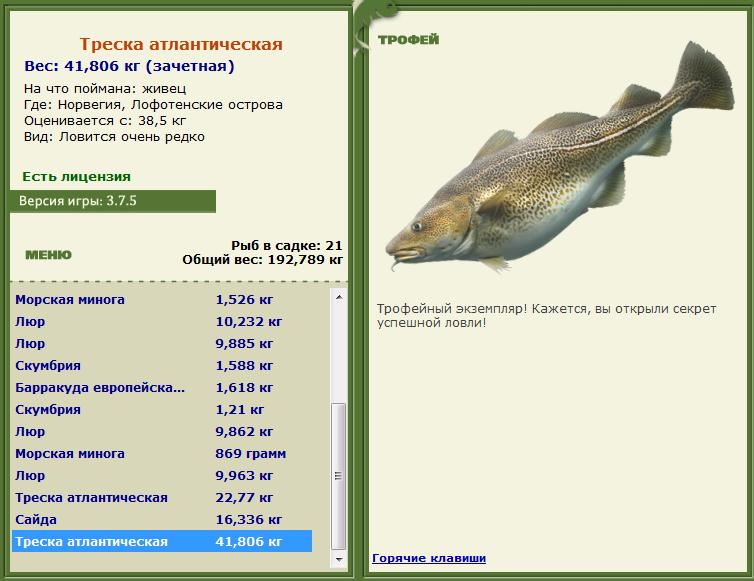The width and height of the screenshot is (754, 581).
Task: Open the Горячие клавиши link
Action: (x=429, y=558)
